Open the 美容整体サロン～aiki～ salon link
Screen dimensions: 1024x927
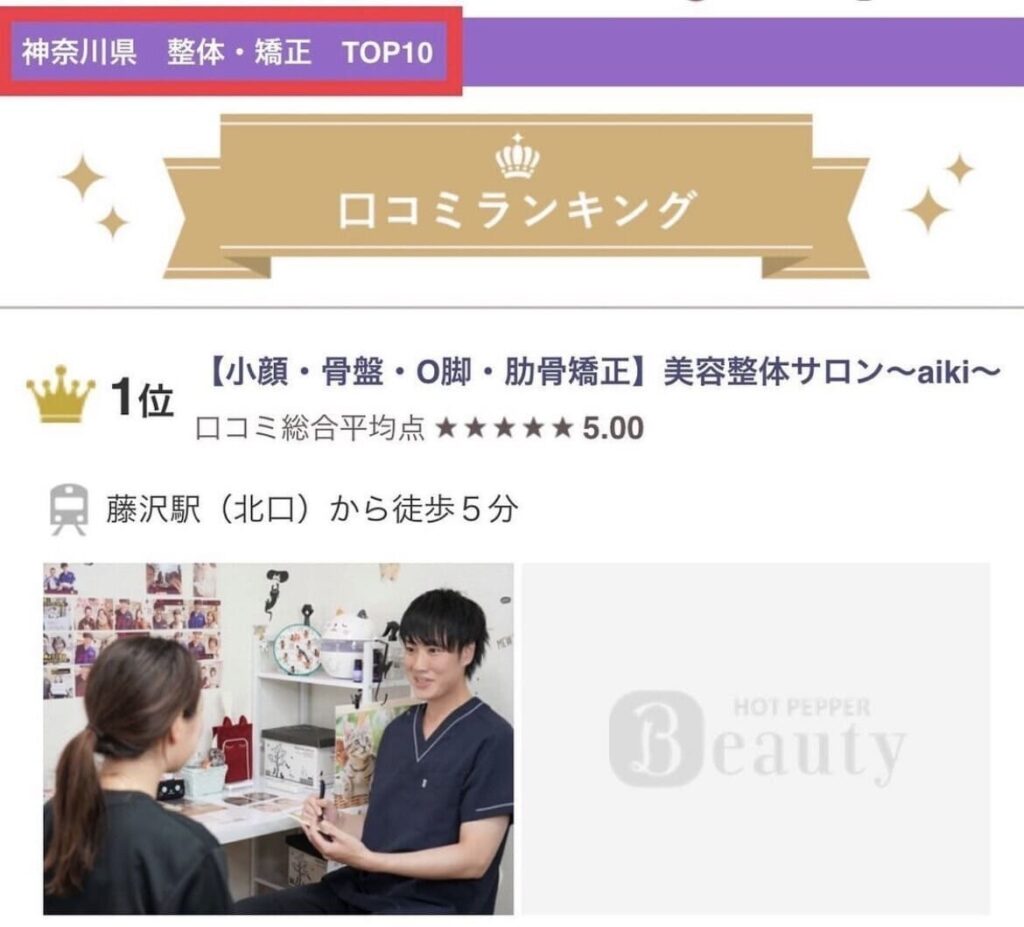832,373
